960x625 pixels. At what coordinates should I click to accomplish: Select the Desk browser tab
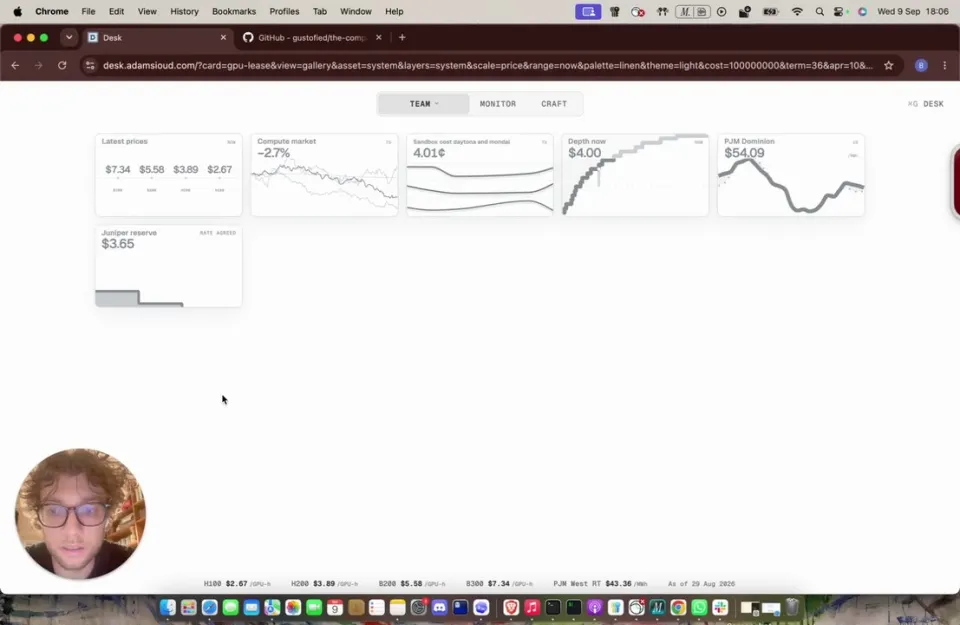[158, 37]
